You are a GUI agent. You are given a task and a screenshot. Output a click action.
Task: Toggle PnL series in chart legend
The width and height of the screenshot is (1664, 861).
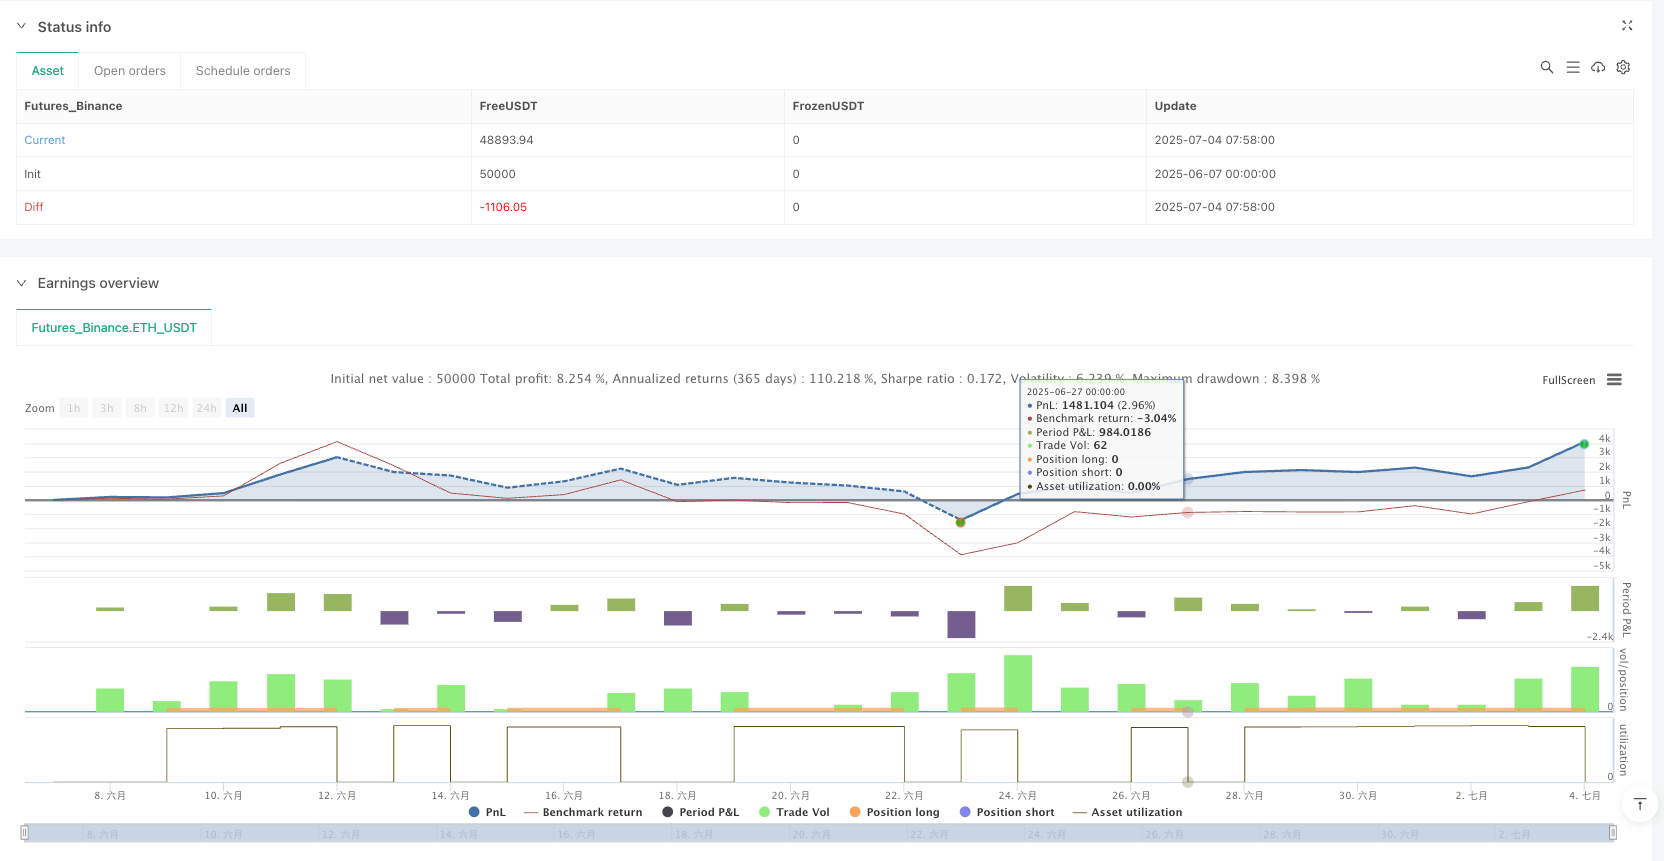[x=487, y=812]
